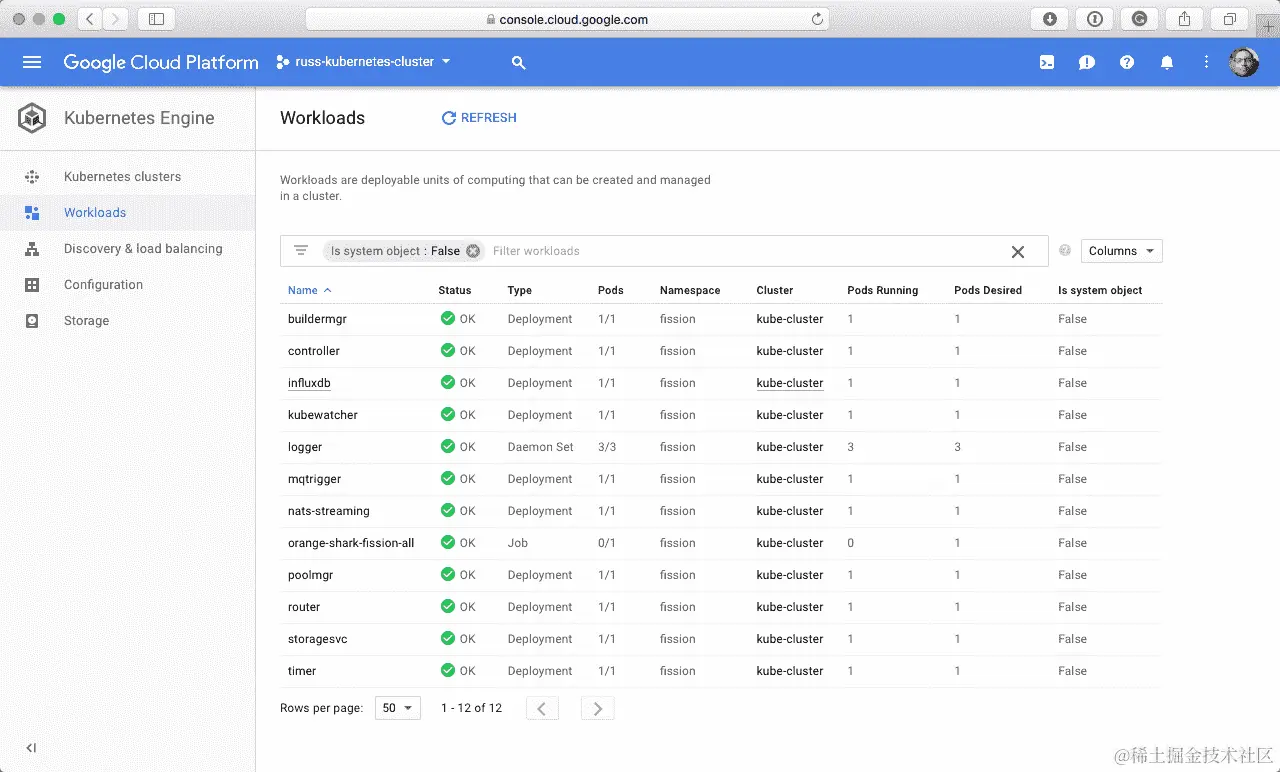Screen dimensions: 1280x772
Task: Click the 0/1 pods cell
Action: click(x=607, y=543)
